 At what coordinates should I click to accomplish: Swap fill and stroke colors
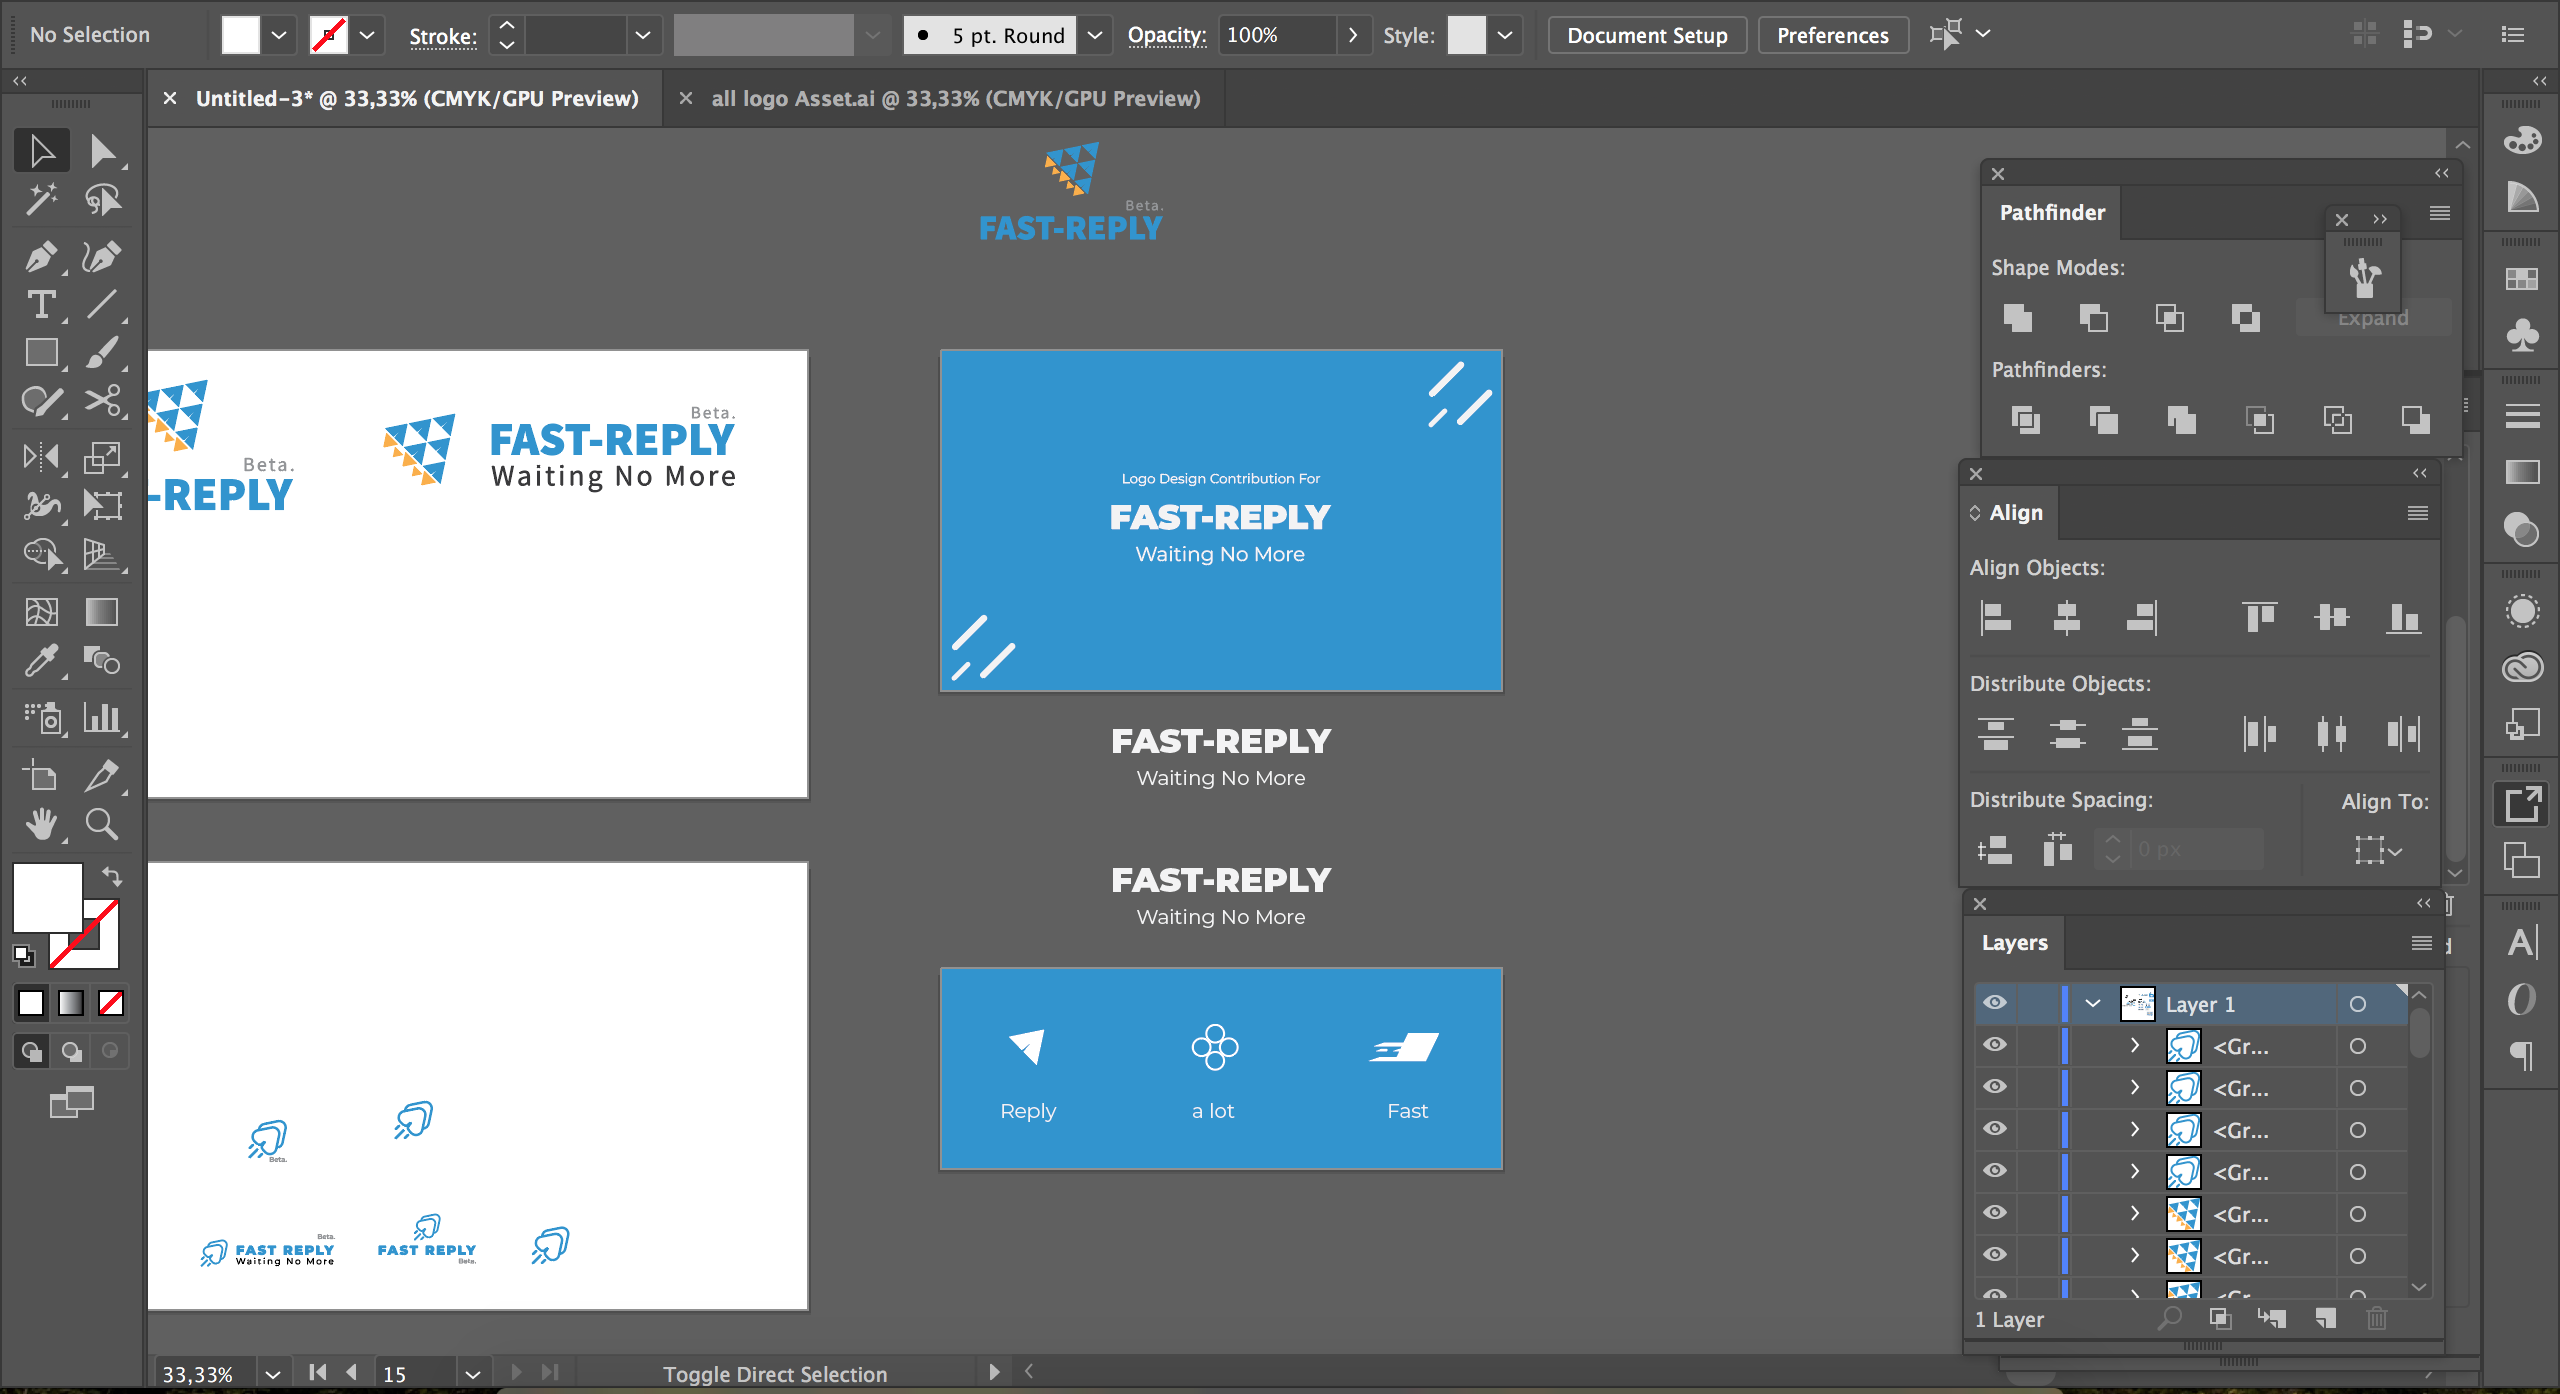coord(112,876)
